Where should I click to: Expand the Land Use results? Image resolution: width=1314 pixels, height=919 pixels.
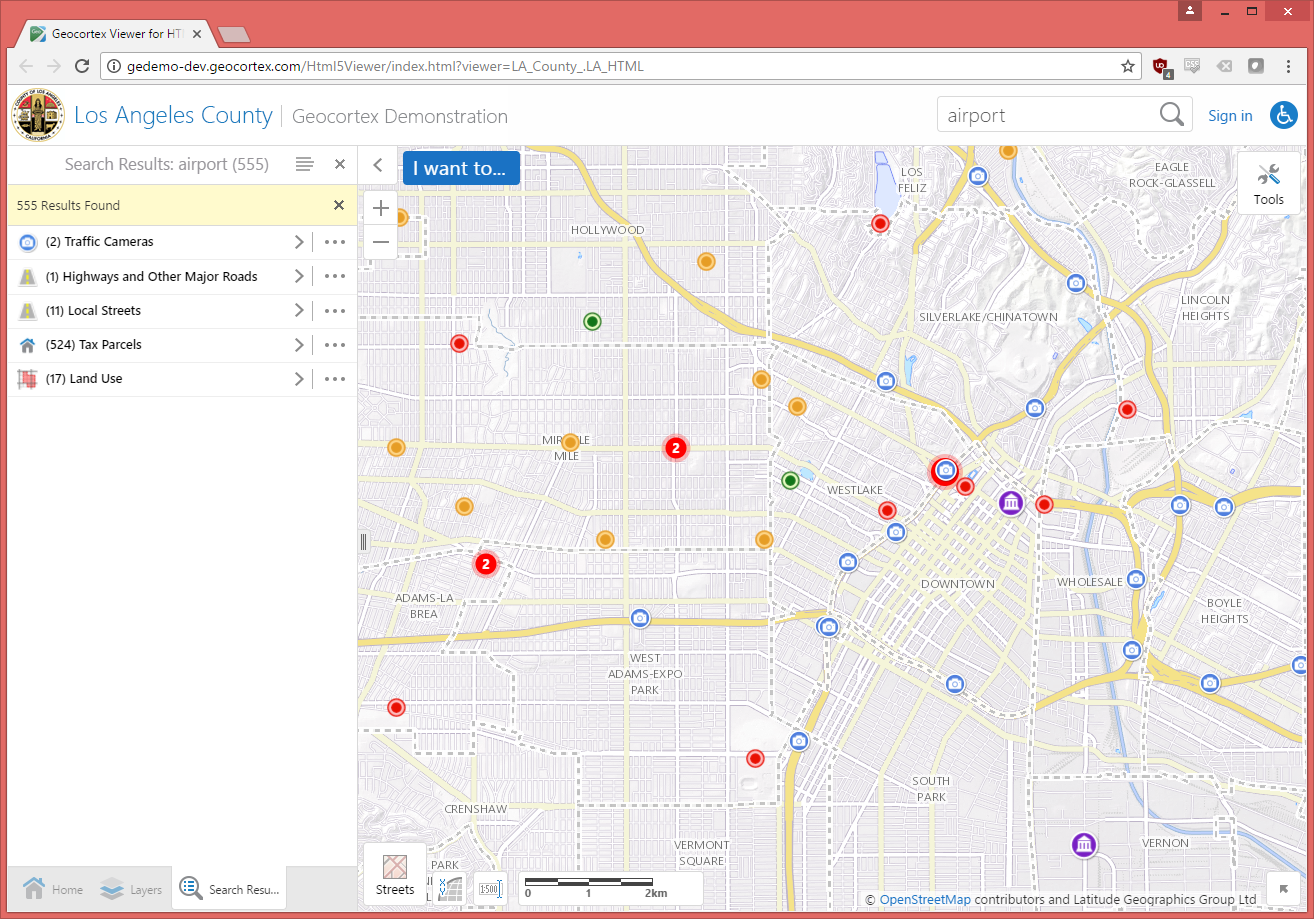click(298, 378)
